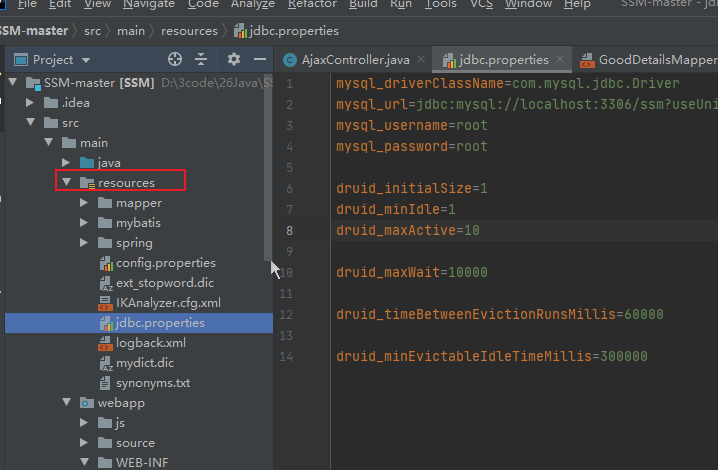Click the webapp folder icon
The width and height of the screenshot is (718, 470).
click(x=87, y=403)
